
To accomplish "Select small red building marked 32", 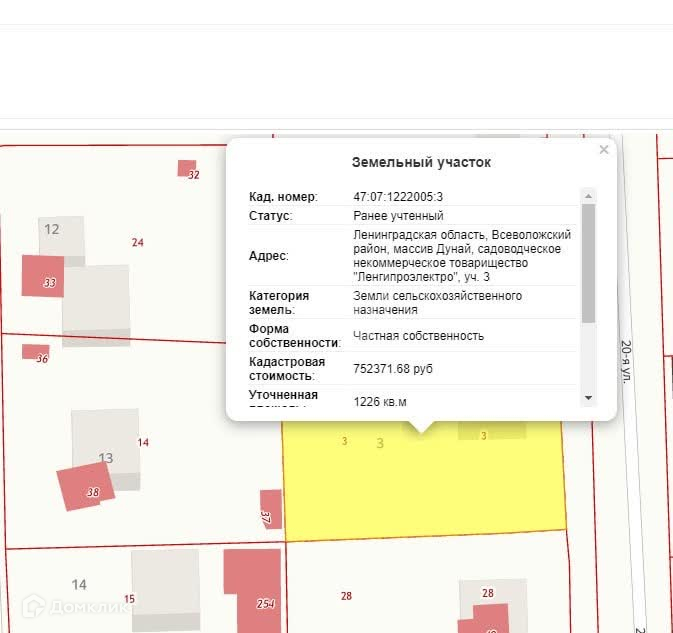I will tap(187, 168).
